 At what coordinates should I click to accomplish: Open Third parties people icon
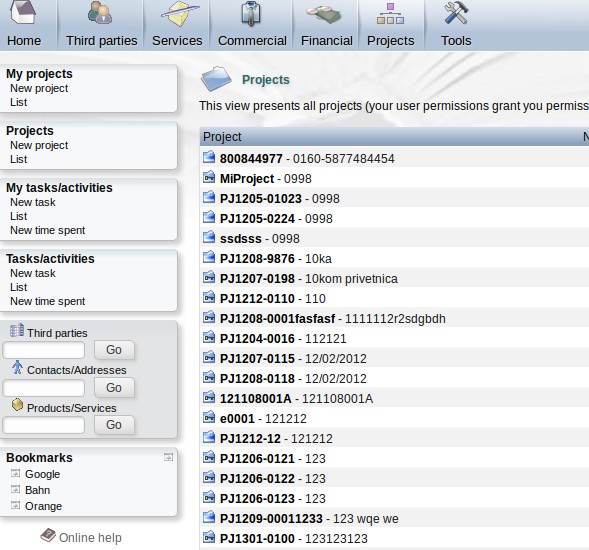[100, 13]
